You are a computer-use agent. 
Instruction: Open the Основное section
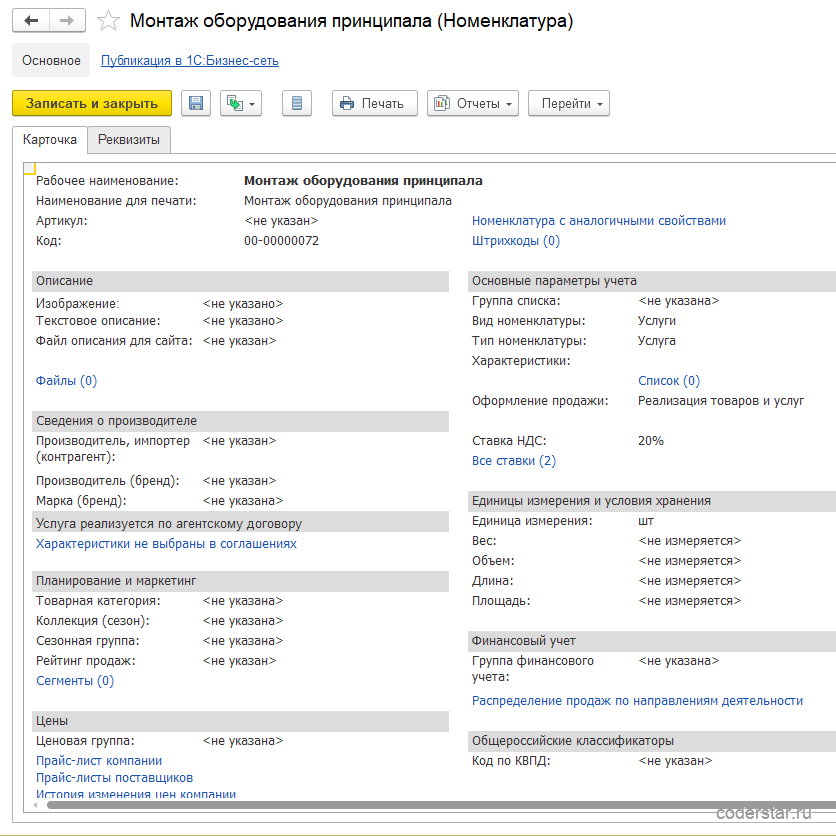click(x=51, y=60)
